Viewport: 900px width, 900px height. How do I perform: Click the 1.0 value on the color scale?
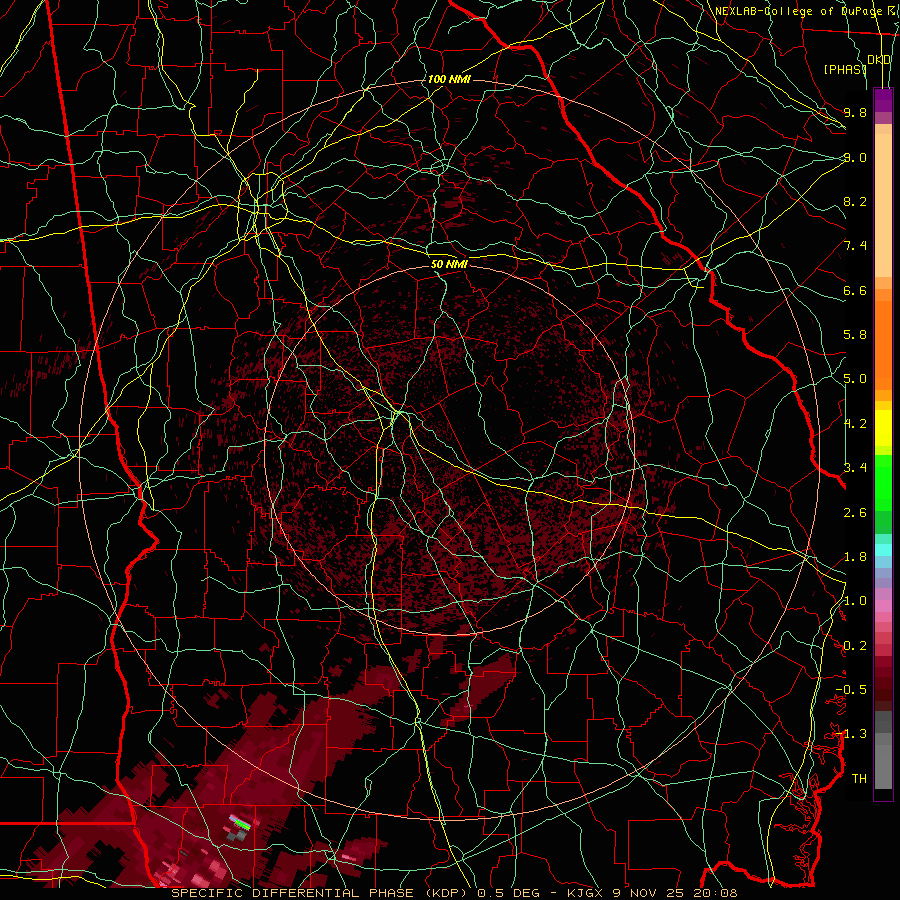[855, 601]
